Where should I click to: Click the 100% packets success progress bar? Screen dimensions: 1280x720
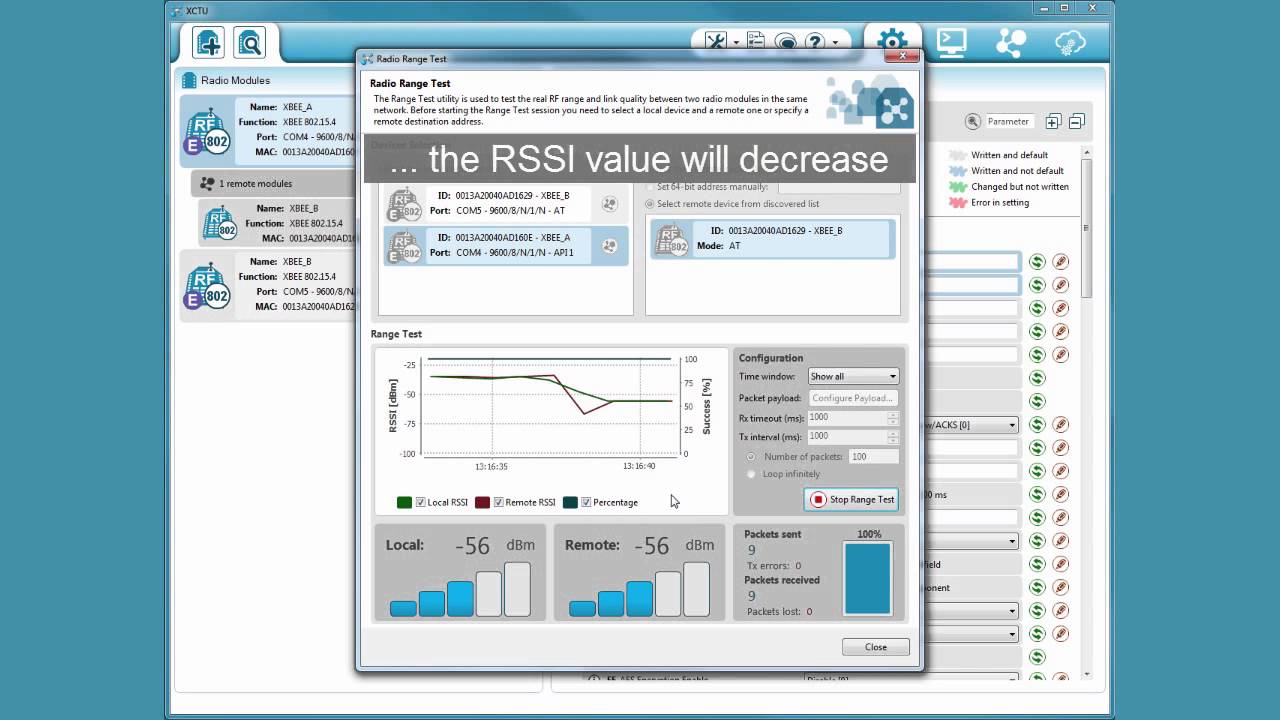point(867,578)
